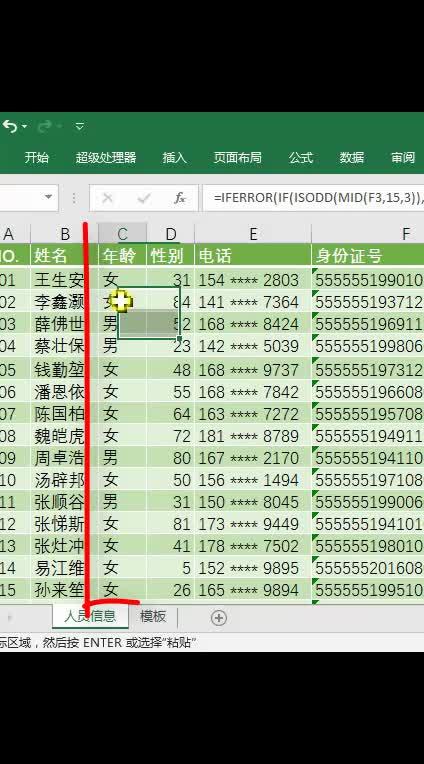
Task: Open the Insert Function fx icon
Action: [180, 198]
